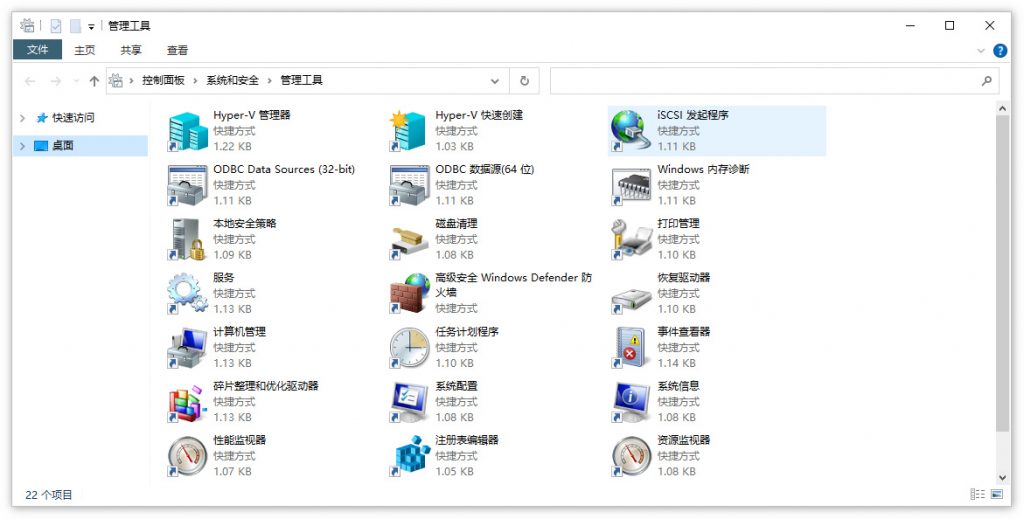1024x519 pixels.
Task: Open the address bar history dropdown
Action: (x=495, y=81)
